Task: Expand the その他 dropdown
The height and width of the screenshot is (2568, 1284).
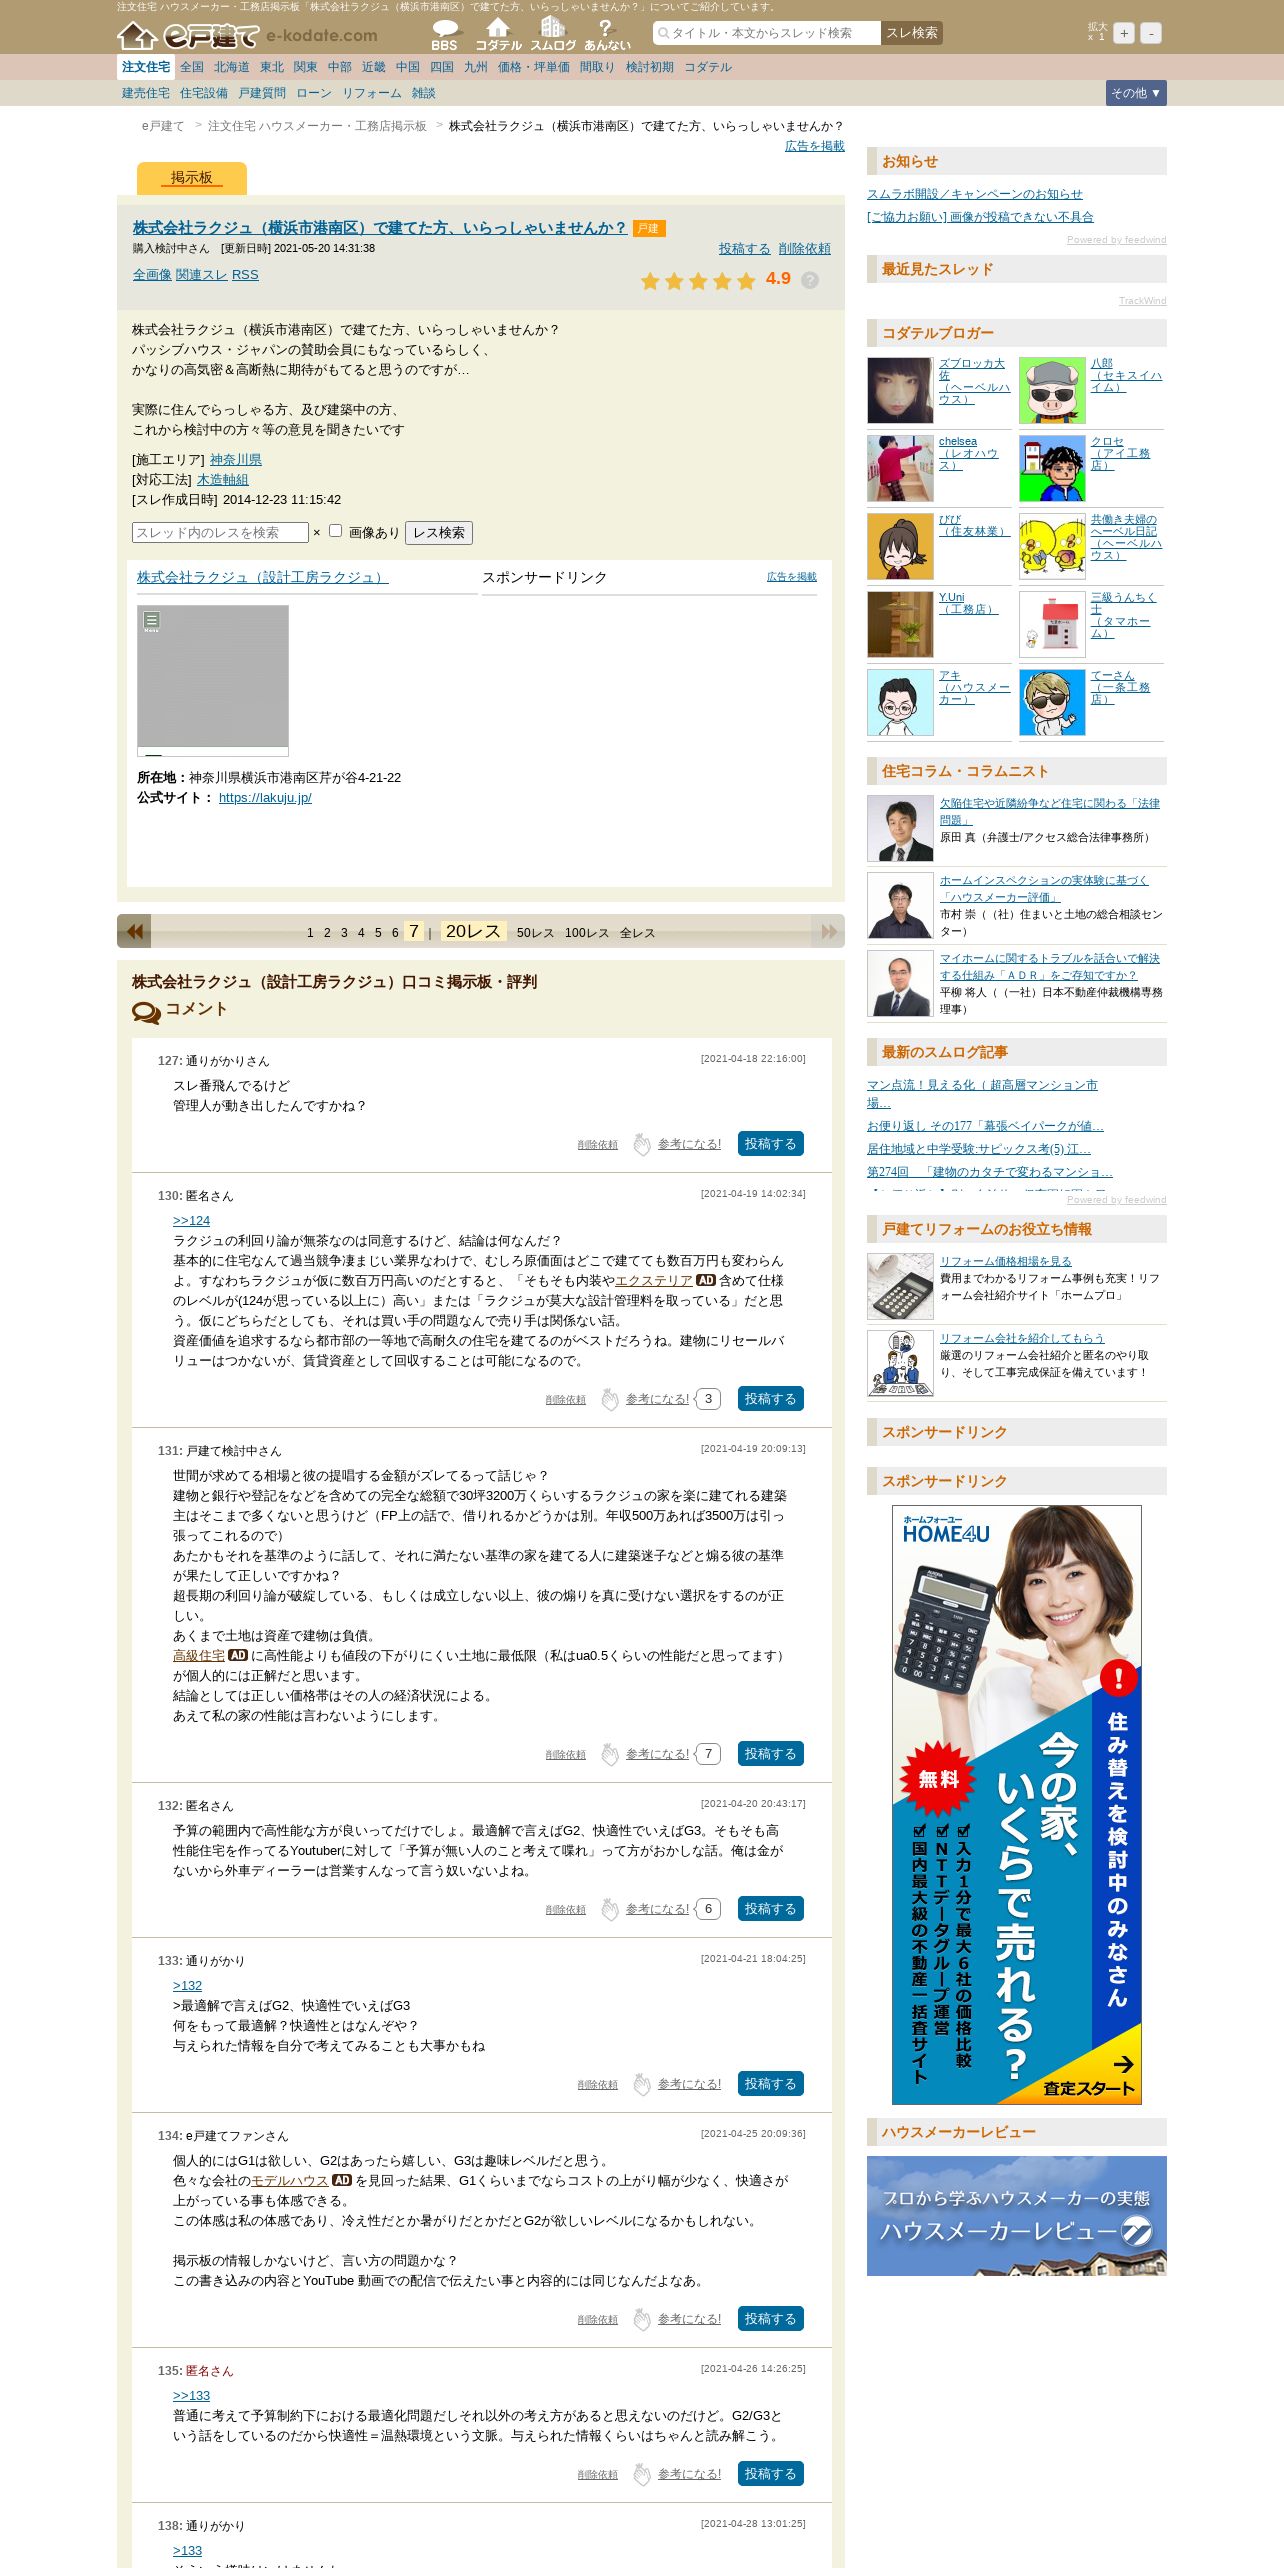Action: click(1136, 93)
